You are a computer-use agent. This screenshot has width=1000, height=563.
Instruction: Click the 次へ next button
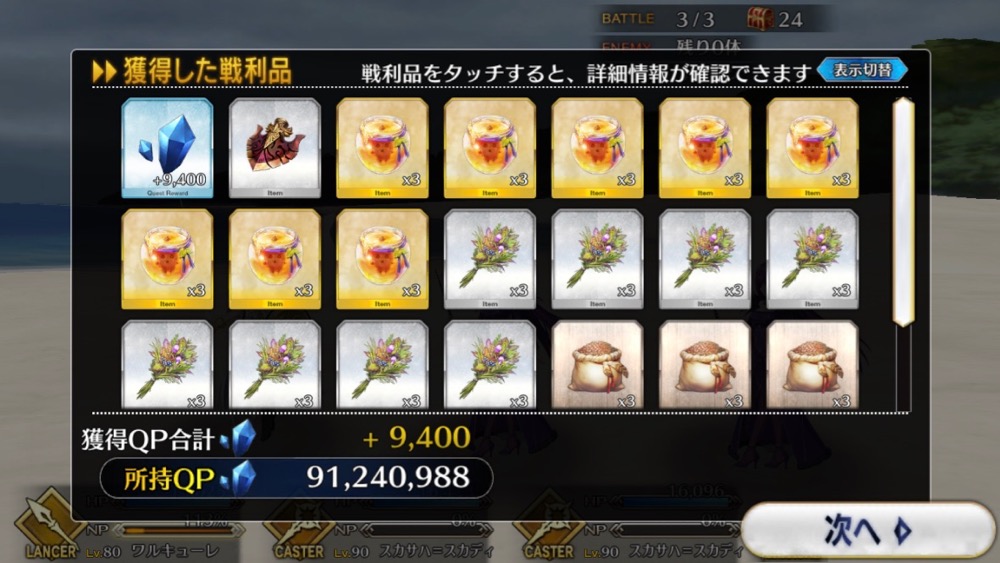[x=867, y=529]
